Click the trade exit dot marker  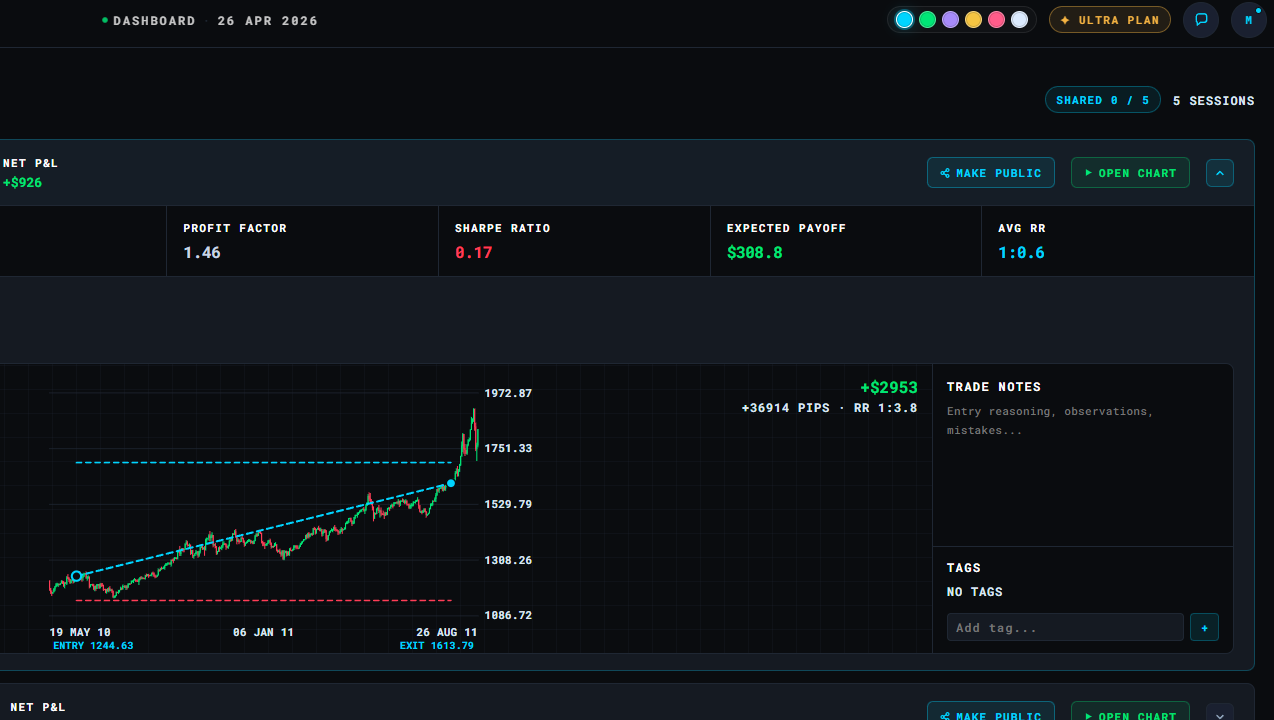coord(451,483)
